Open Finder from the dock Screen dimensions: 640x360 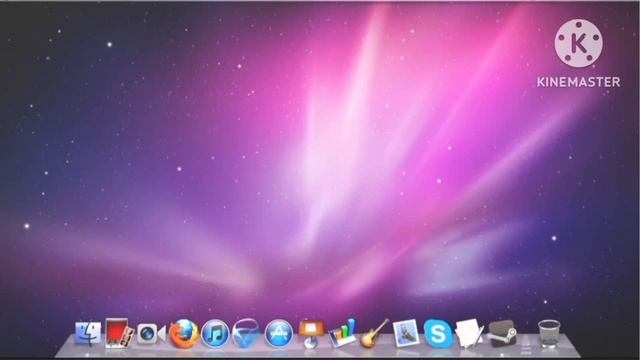[x=88, y=333]
